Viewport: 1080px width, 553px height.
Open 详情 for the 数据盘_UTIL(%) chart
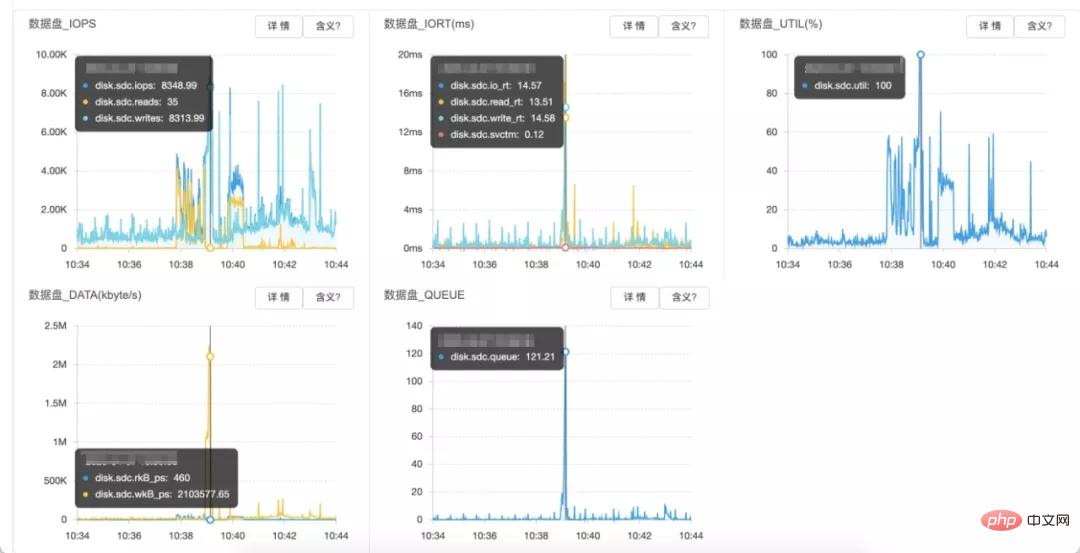tap(990, 27)
